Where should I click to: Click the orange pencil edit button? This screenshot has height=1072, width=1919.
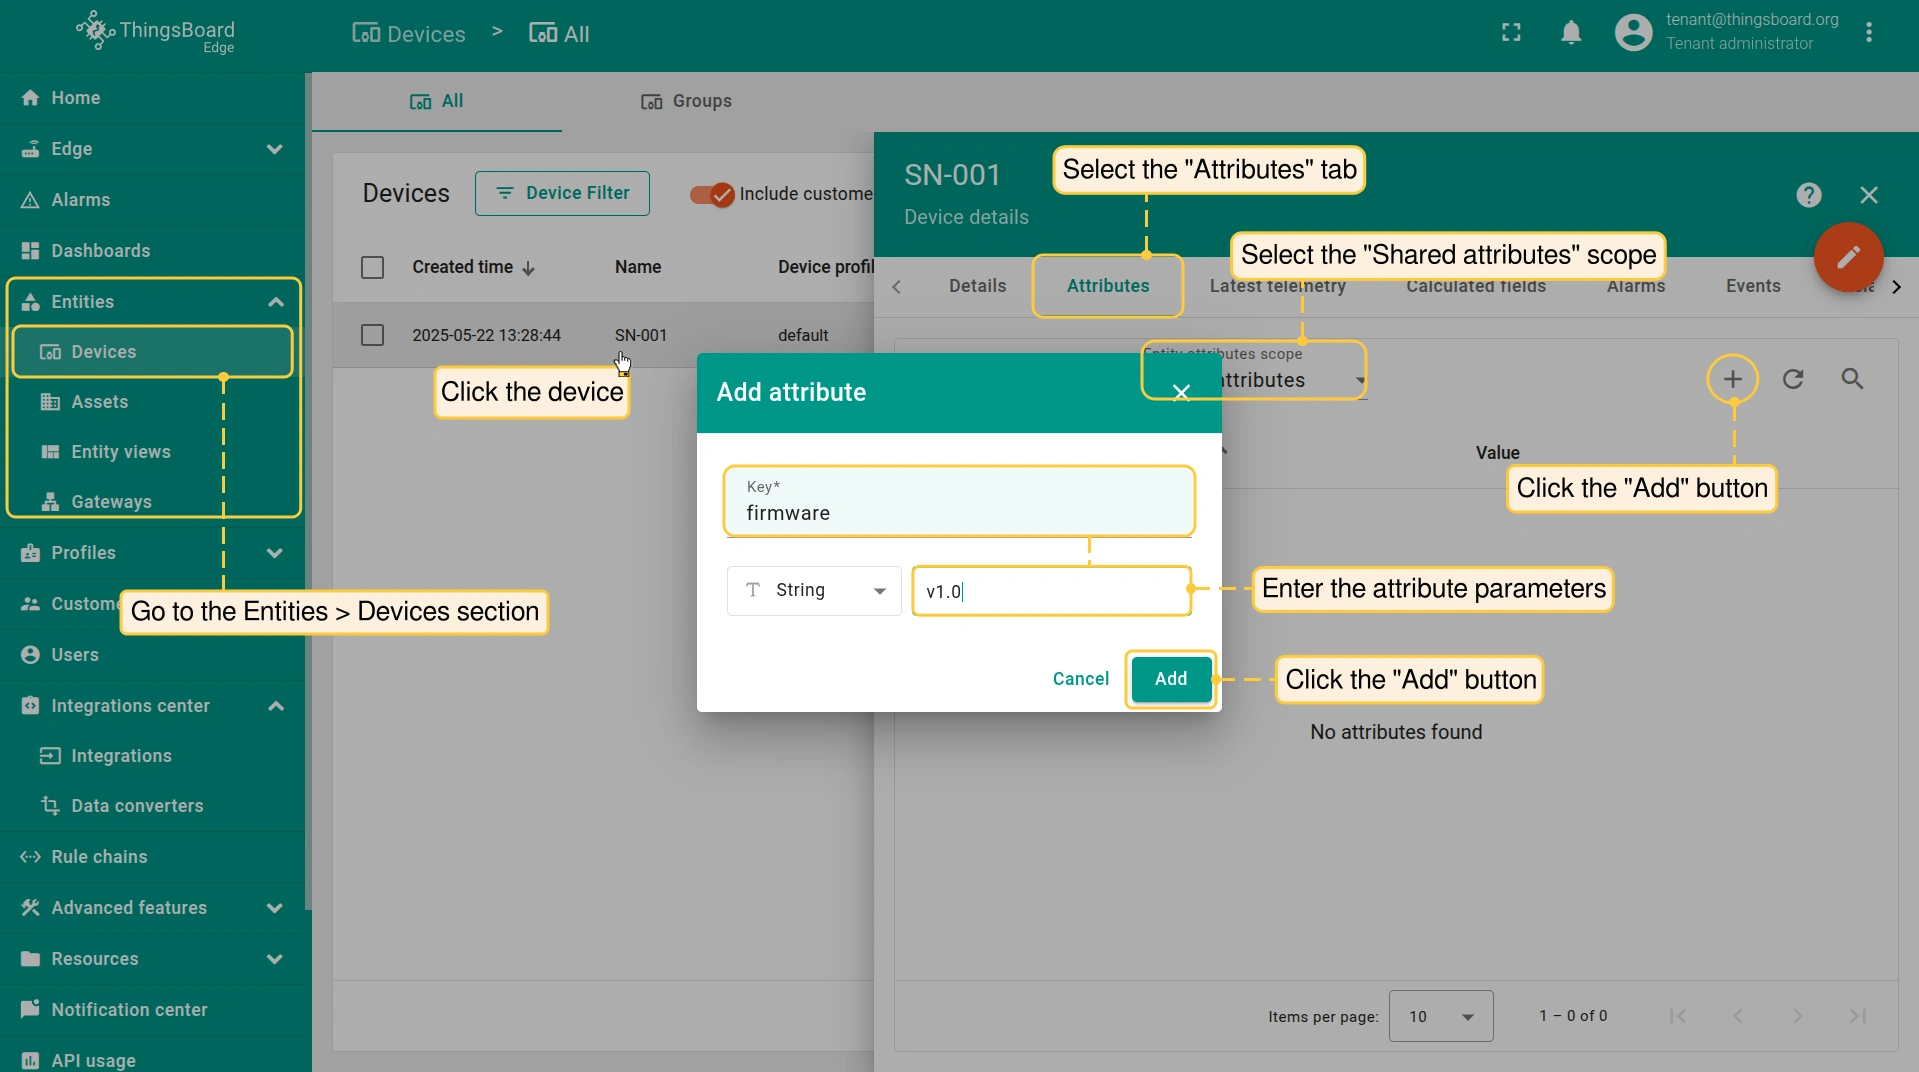coord(1848,257)
